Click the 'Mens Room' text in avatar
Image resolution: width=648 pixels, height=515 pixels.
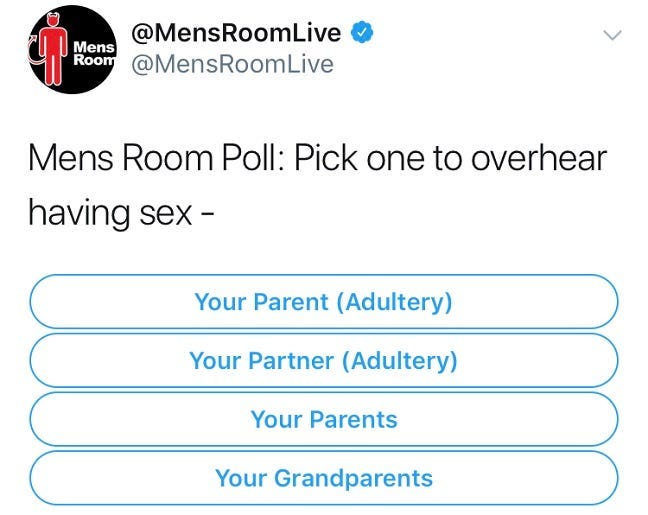click(x=94, y=54)
